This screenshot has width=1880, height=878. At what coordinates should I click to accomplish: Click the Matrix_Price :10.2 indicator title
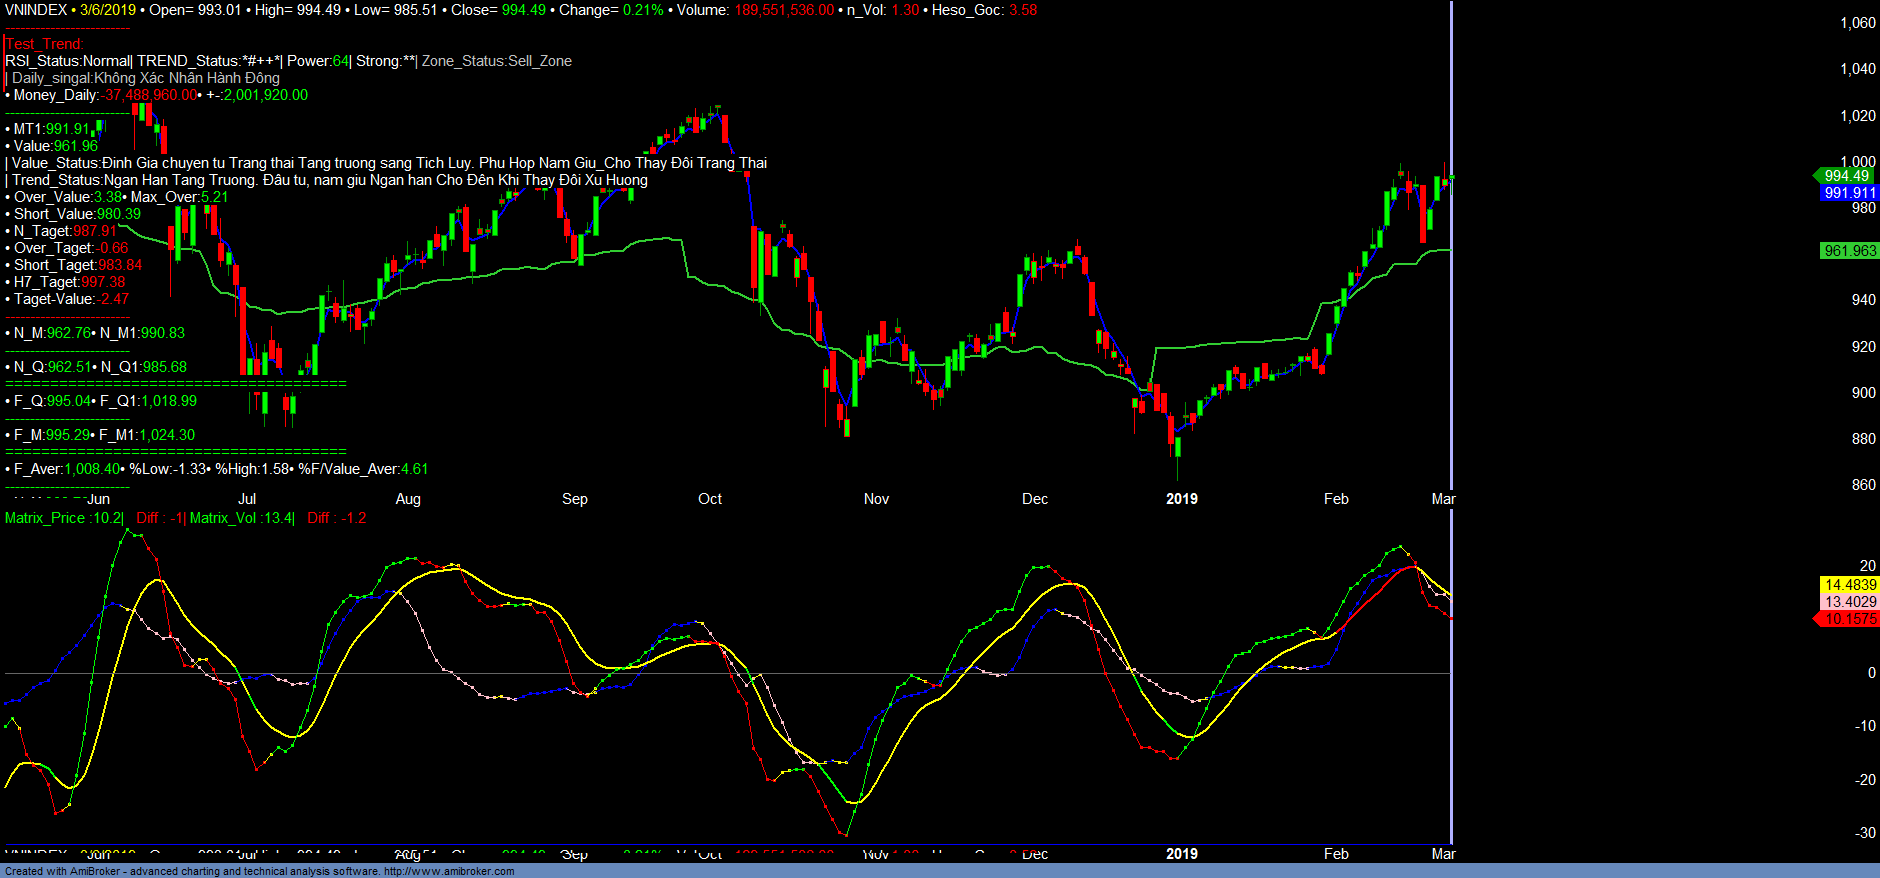pos(64,518)
